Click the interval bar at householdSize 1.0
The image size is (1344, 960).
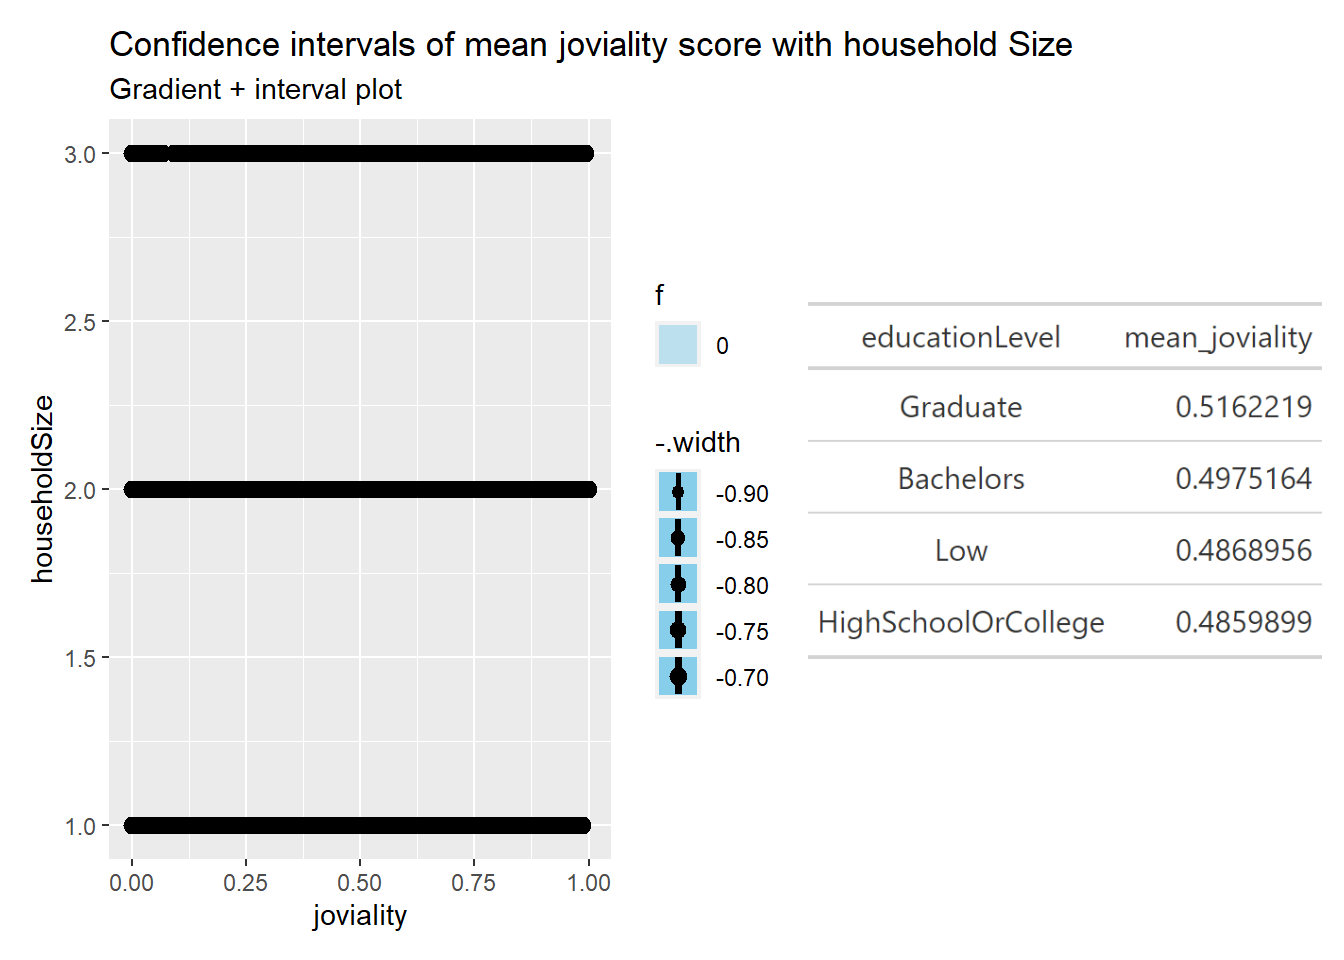360,826
